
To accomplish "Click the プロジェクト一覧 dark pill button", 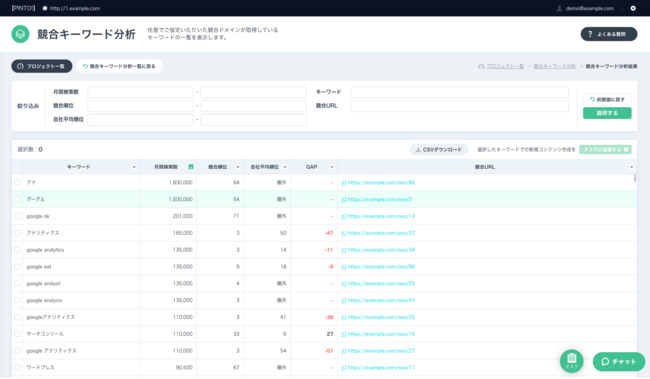I will pyautogui.click(x=41, y=66).
